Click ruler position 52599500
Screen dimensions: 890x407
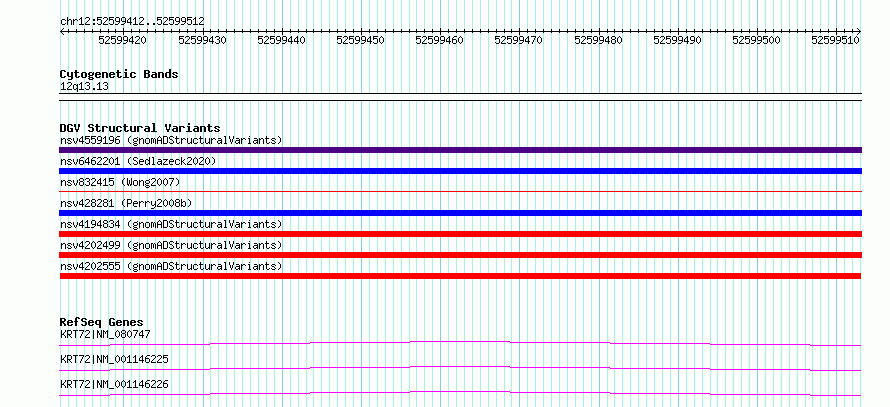click(756, 40)
